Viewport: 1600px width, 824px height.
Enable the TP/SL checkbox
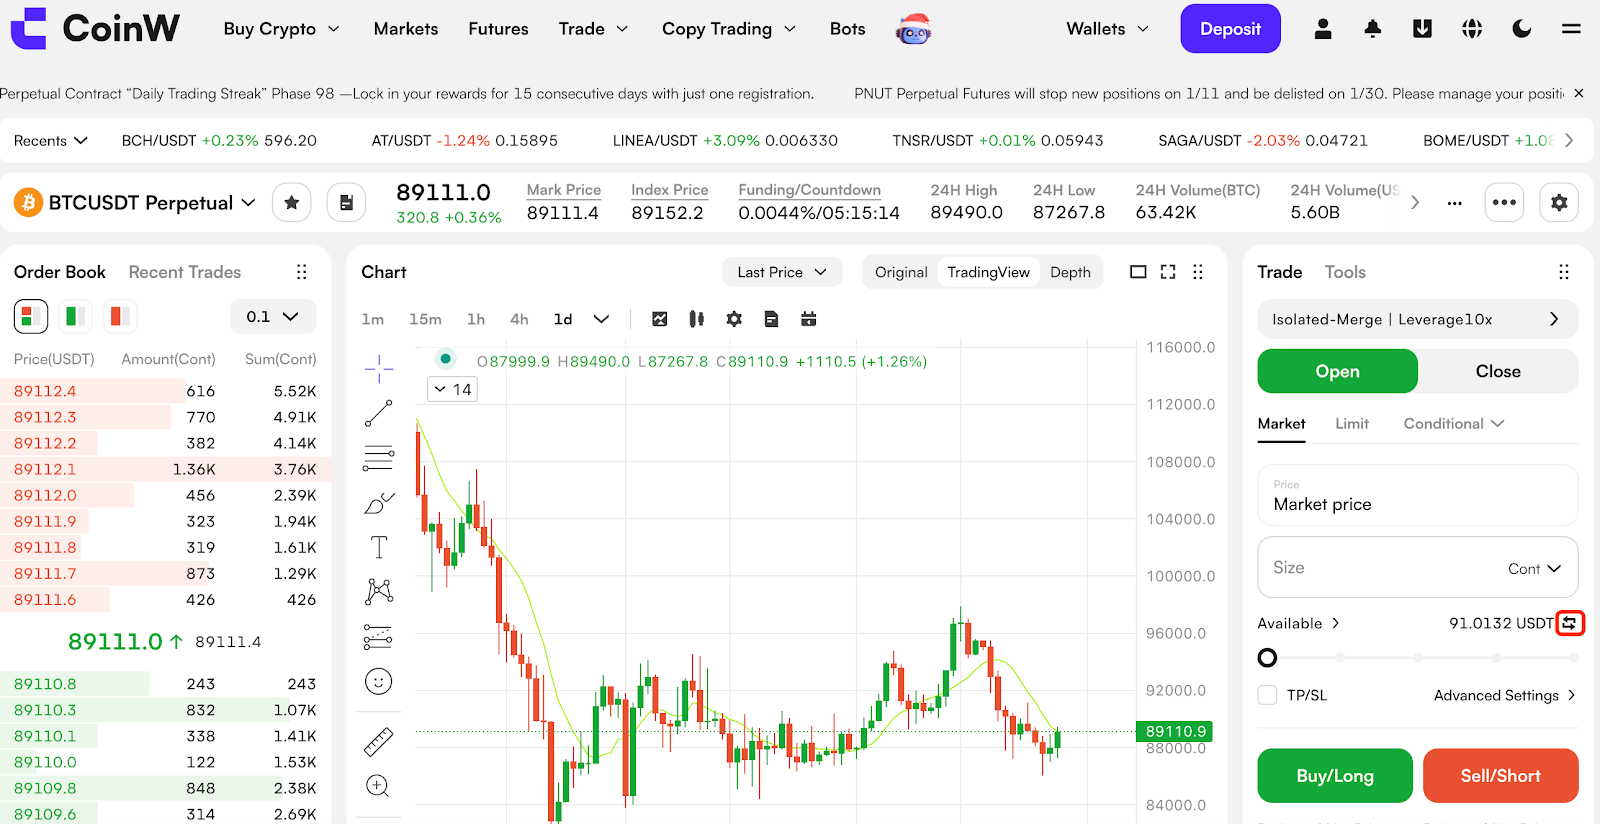(1267, 695)
